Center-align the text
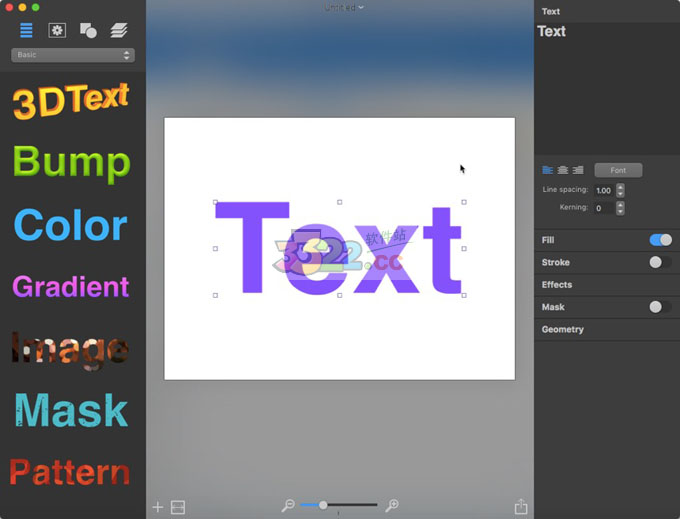 pos(563,170)
